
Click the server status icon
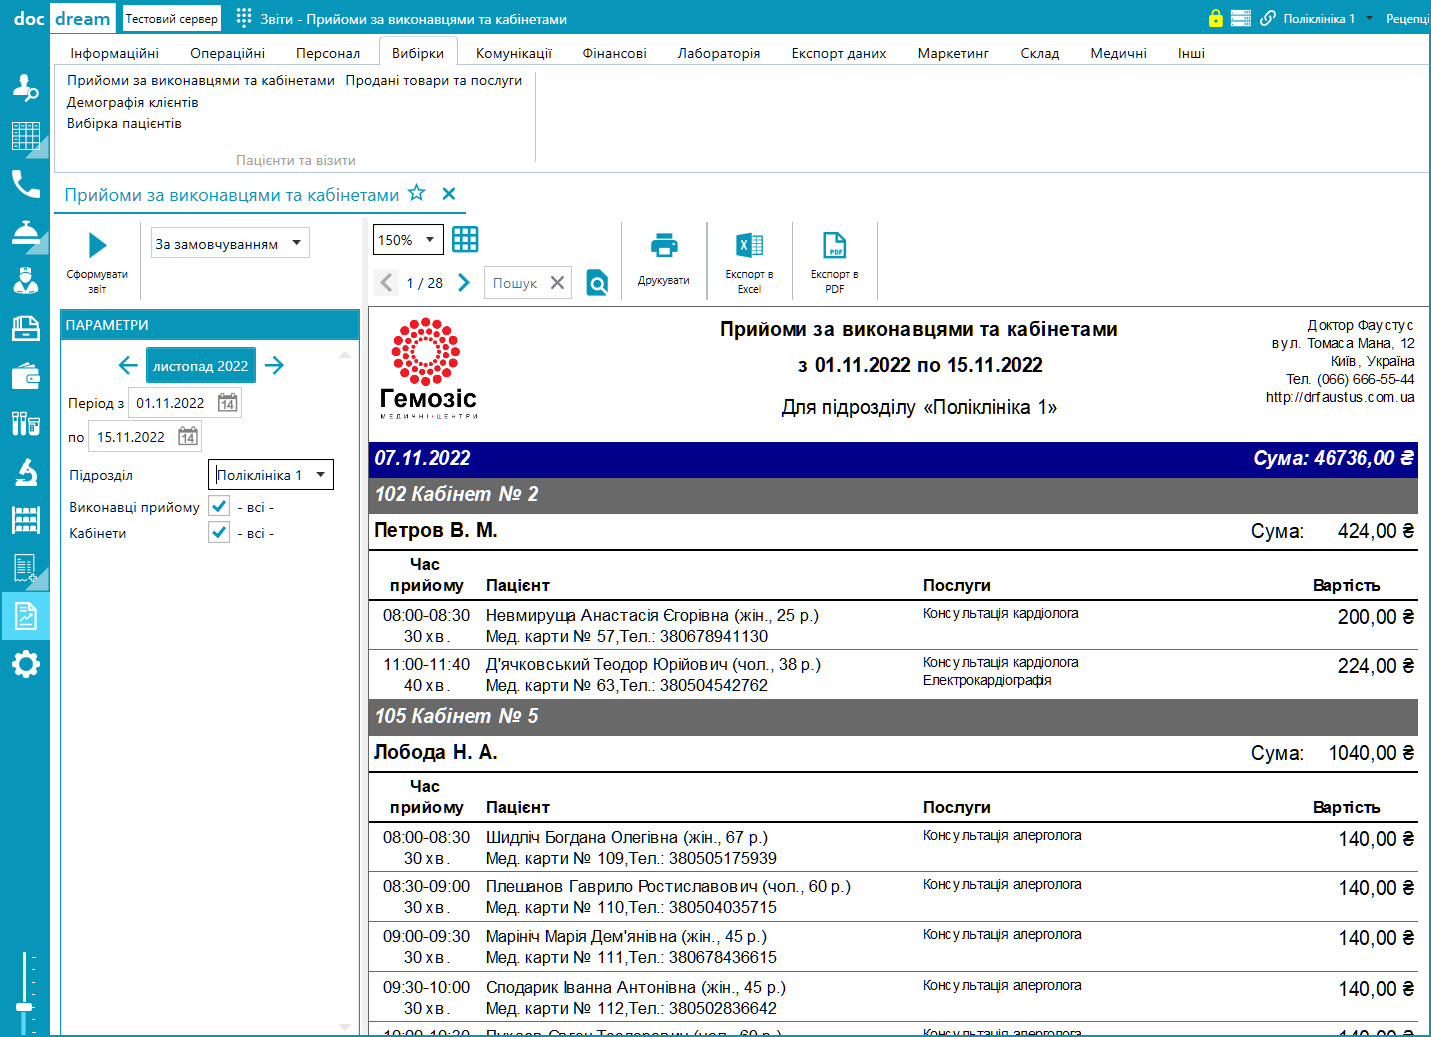click(1241, 18)
